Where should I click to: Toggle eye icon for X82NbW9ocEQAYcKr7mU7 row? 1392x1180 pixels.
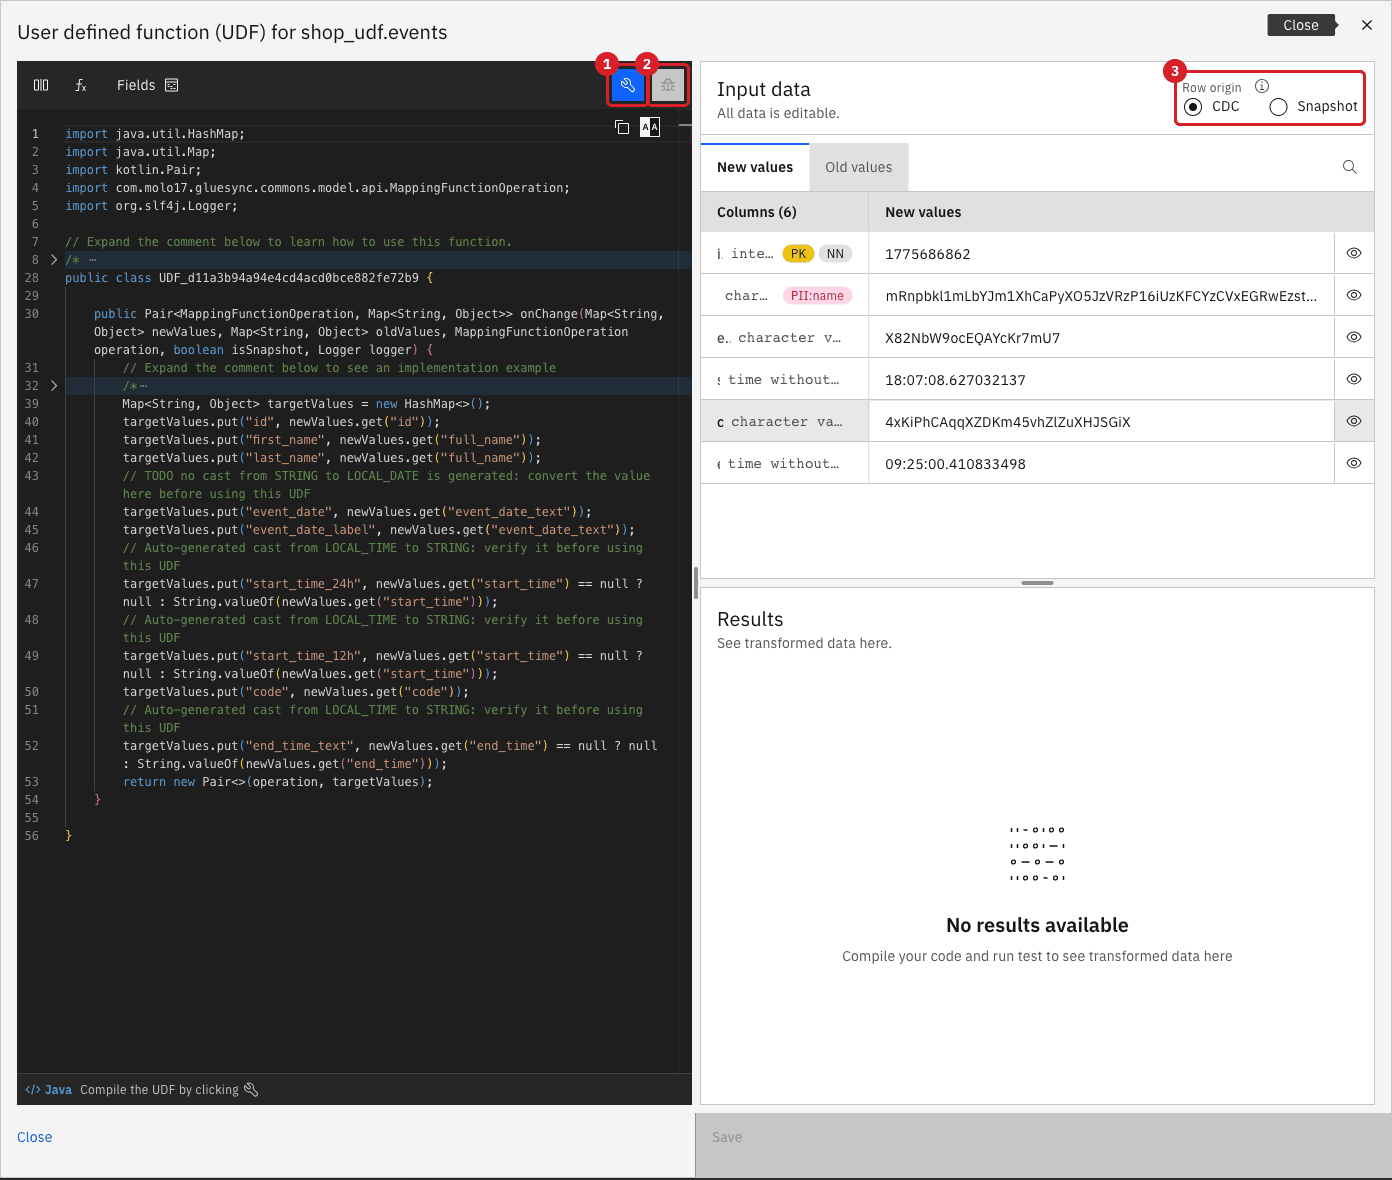tap(1354, 337)
